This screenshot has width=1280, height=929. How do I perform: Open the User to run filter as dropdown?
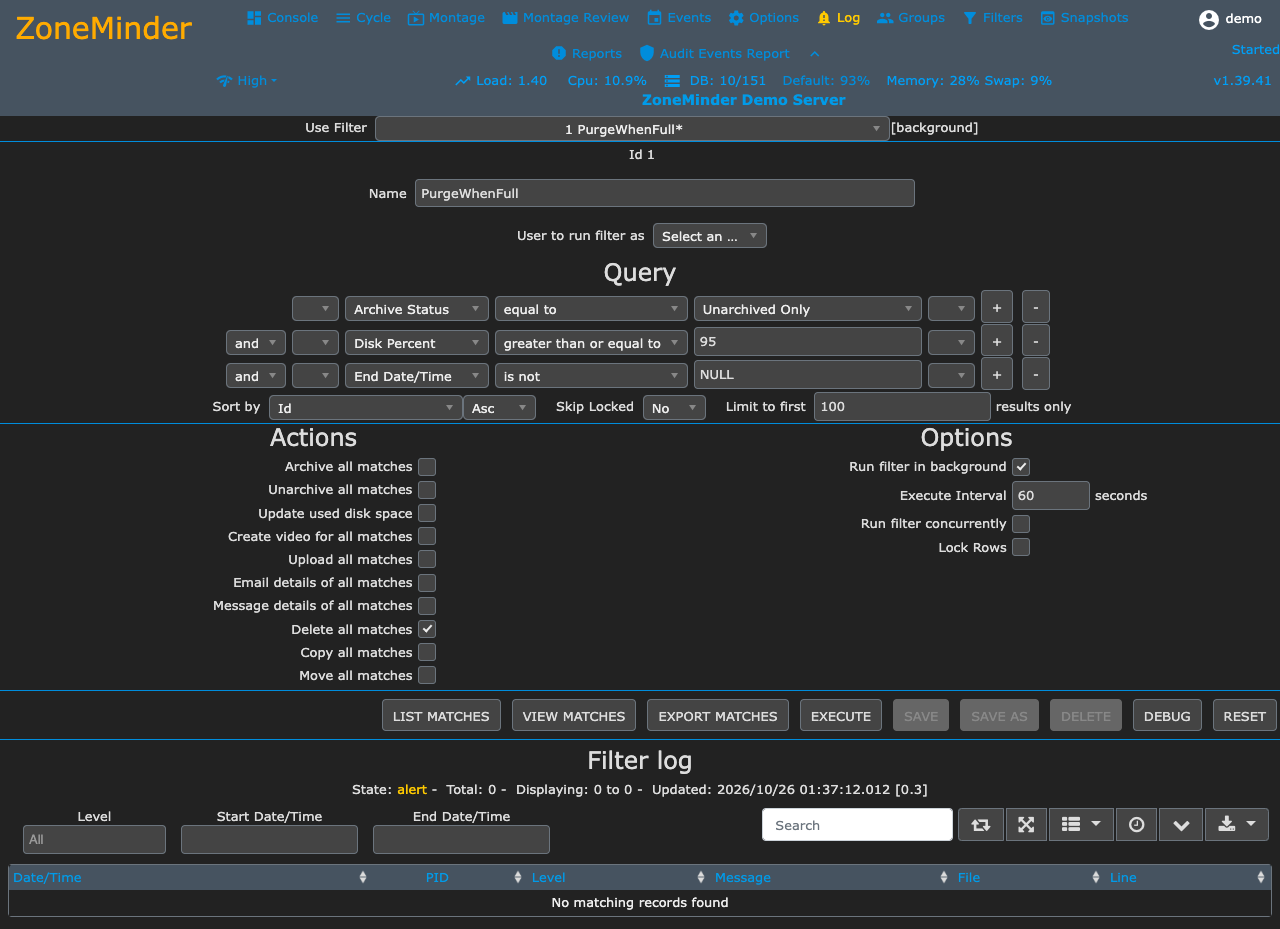710,236
